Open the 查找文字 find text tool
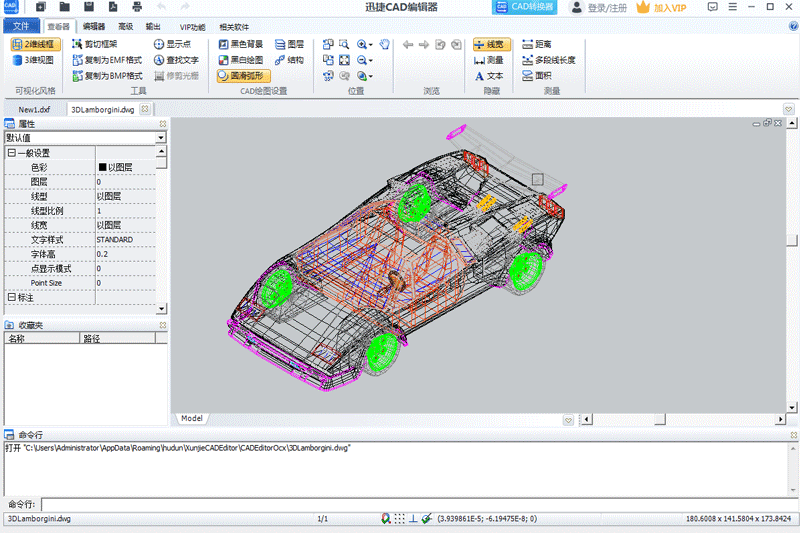This screenshot has width=800, height=533. point(177,60)
